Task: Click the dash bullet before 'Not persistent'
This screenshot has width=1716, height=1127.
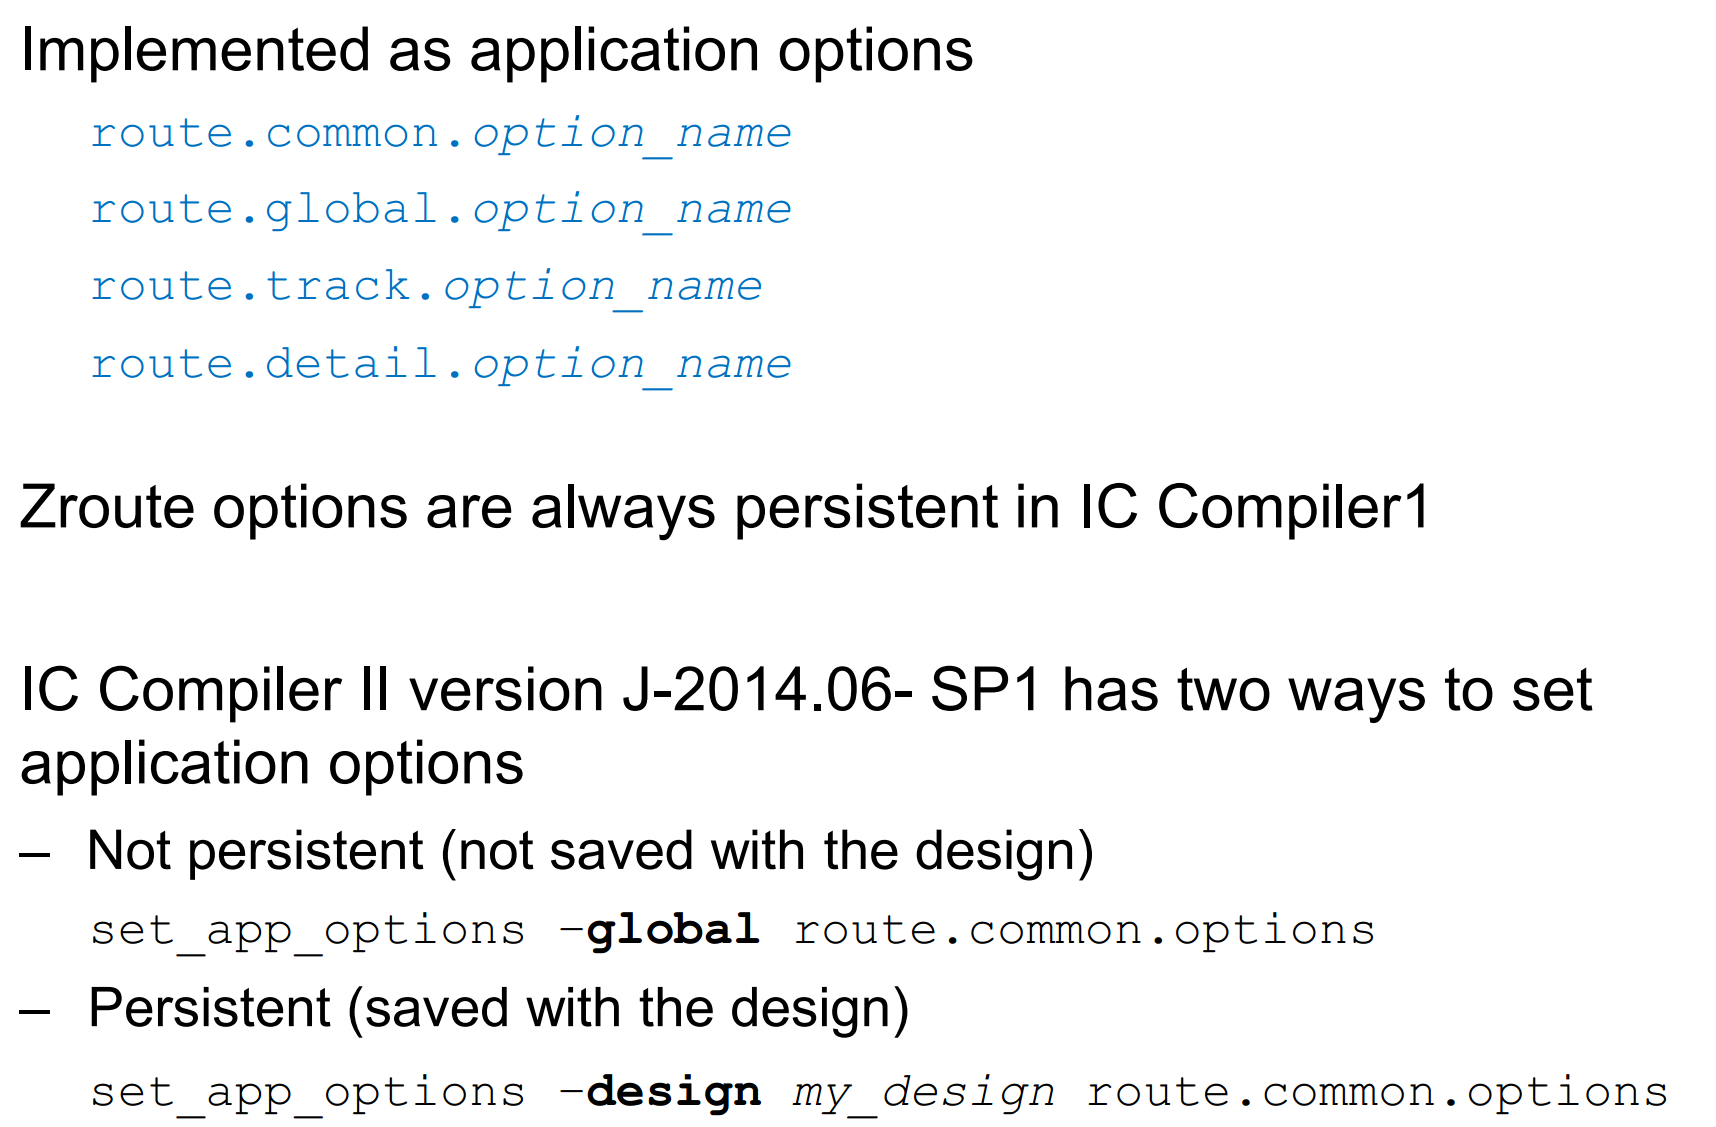Action: pyautogui.click(x=35, y=855)
